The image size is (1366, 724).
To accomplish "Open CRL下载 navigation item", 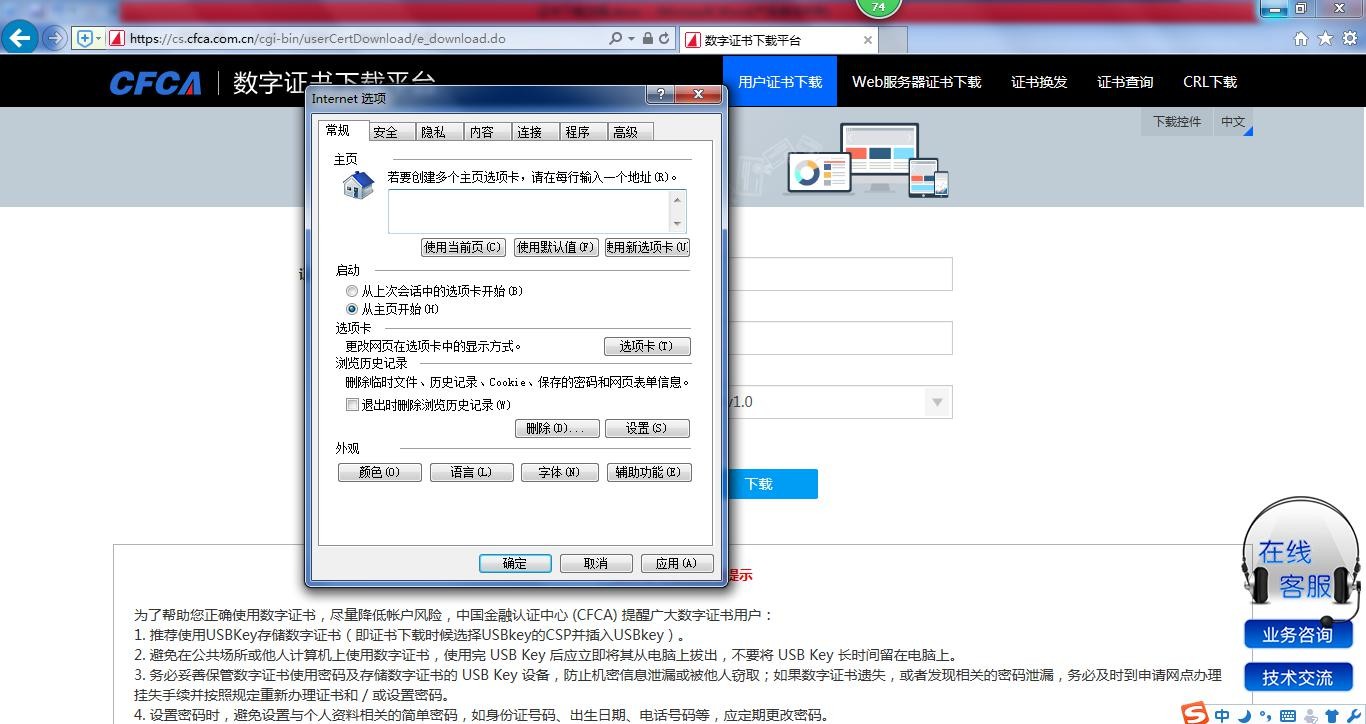I will tap(1210, 82).
